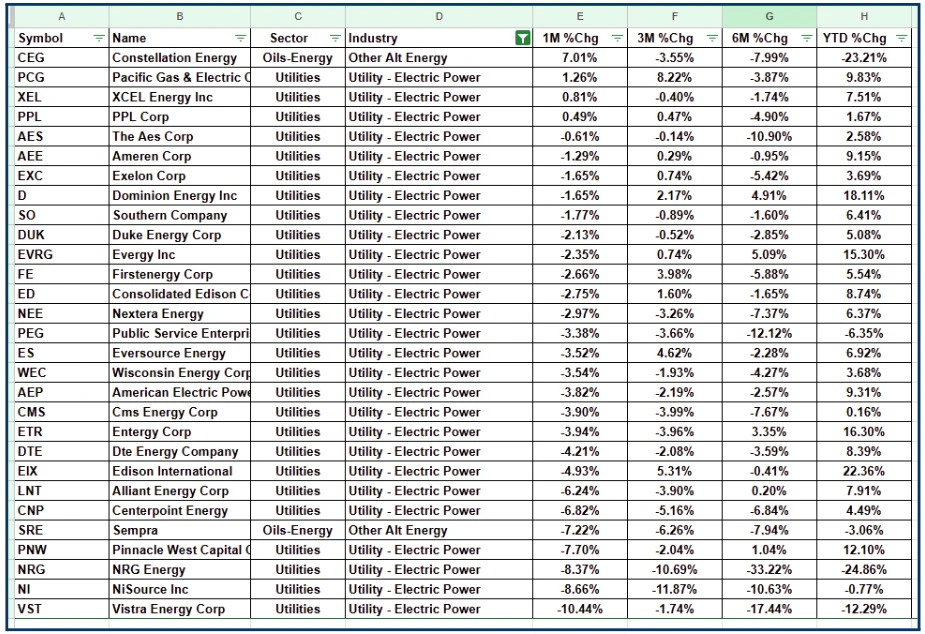
Task: Click the PPL Corp name cell
Action: 180,117
